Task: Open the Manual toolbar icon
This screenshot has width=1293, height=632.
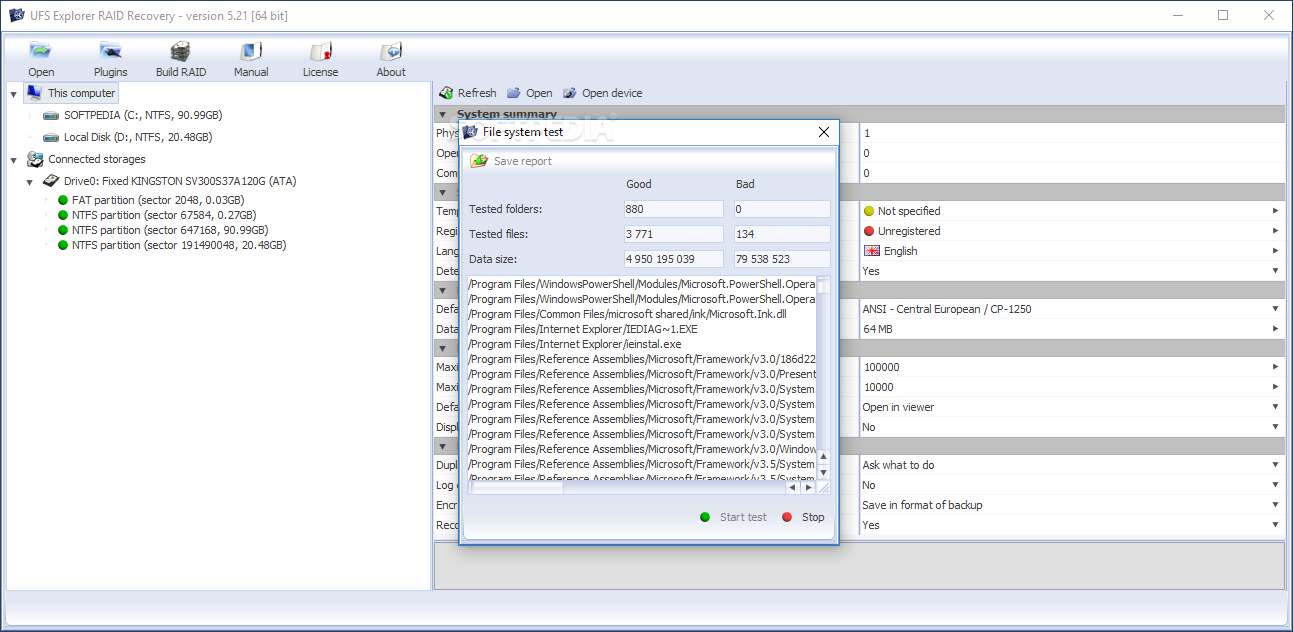Action: click(x=251, y=59)
